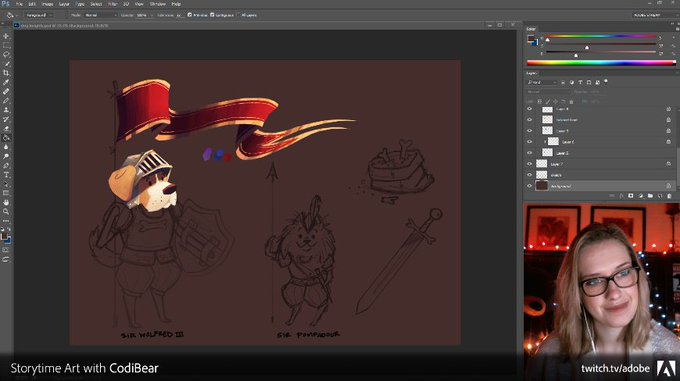Open the Edit menu
Viewport: 680px width, 381px height.
[x=32, y=4]
